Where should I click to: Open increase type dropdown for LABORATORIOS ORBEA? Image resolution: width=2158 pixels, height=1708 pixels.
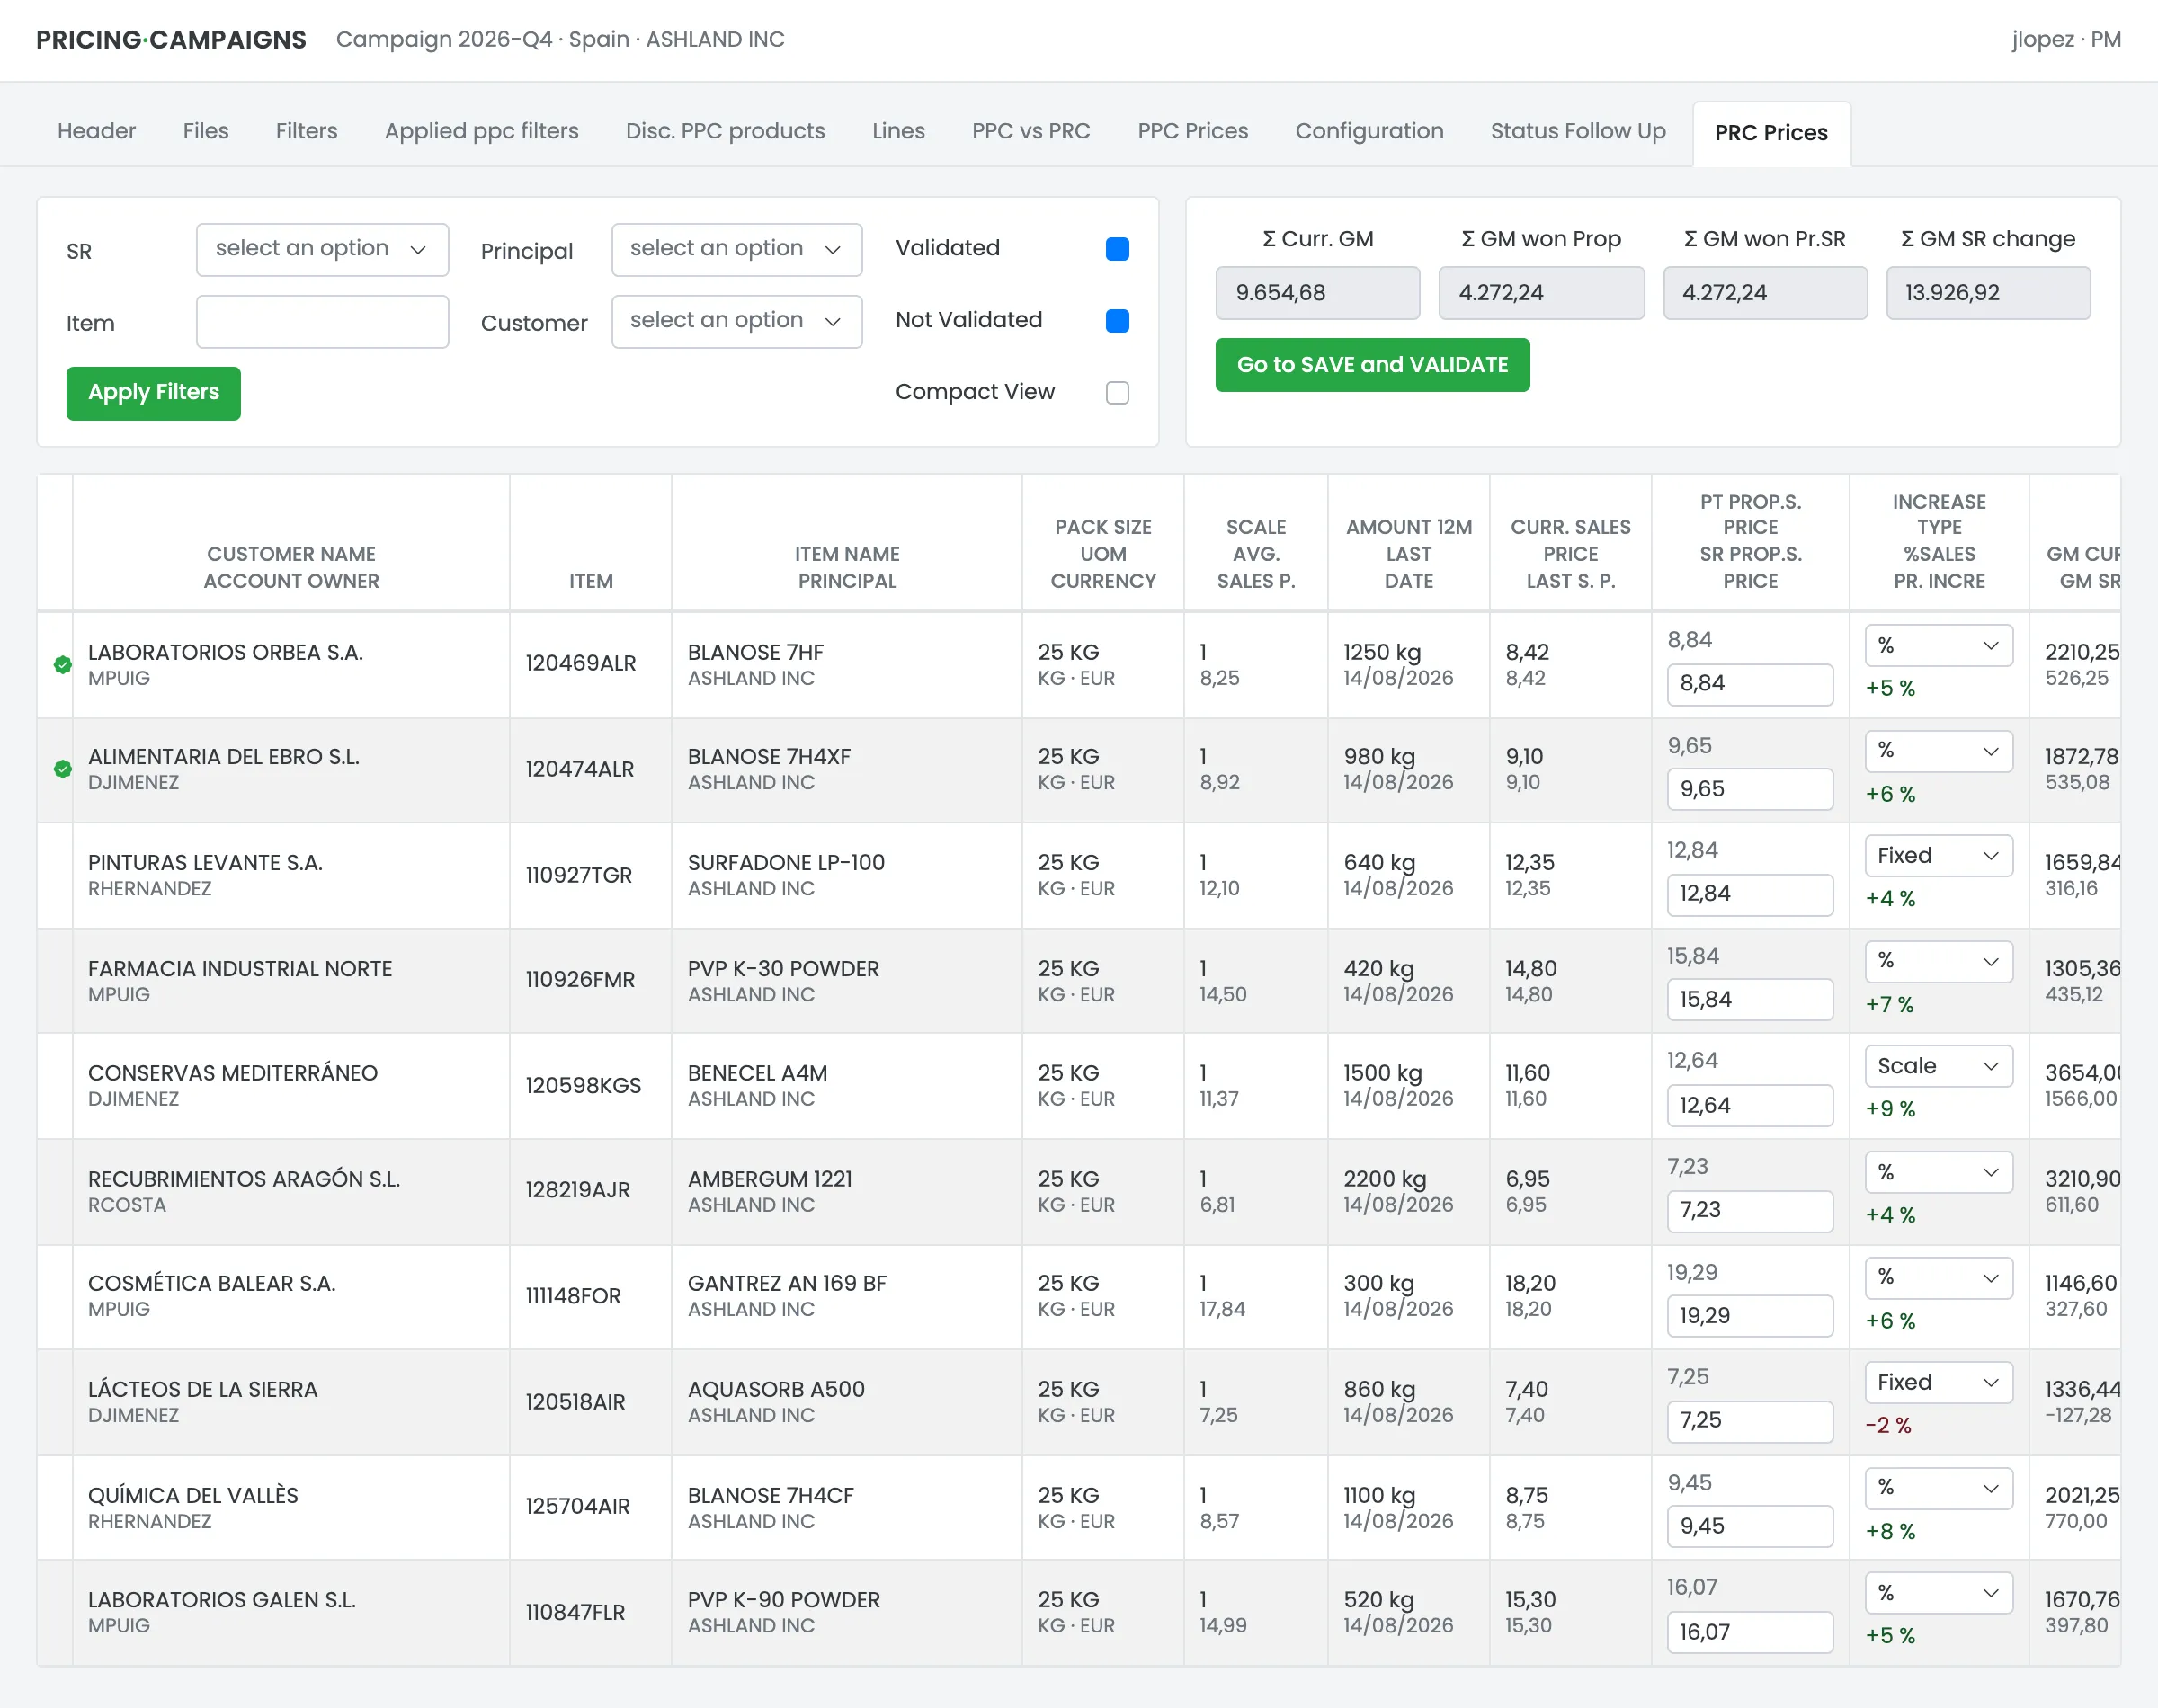[1938, 645]
